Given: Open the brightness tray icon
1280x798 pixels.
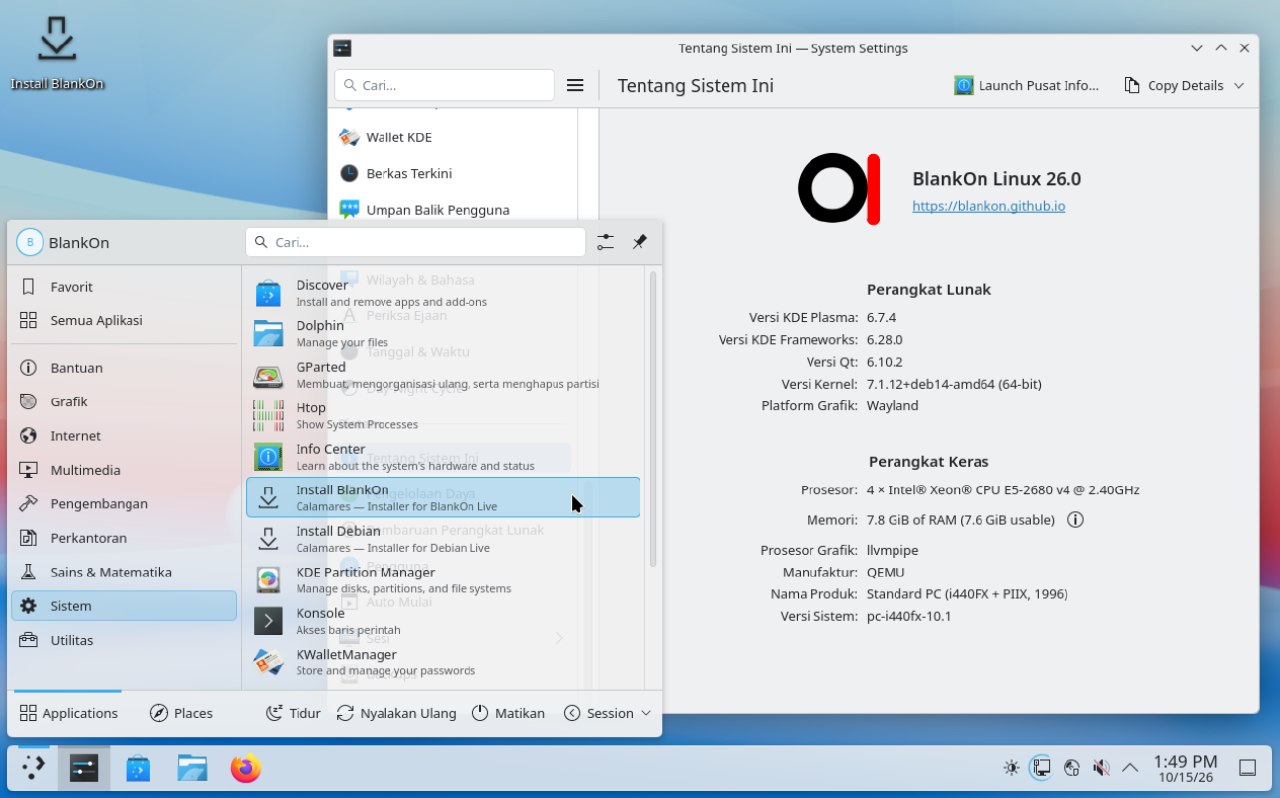Looking at the screenshot, I should [x=1012, y=768].
